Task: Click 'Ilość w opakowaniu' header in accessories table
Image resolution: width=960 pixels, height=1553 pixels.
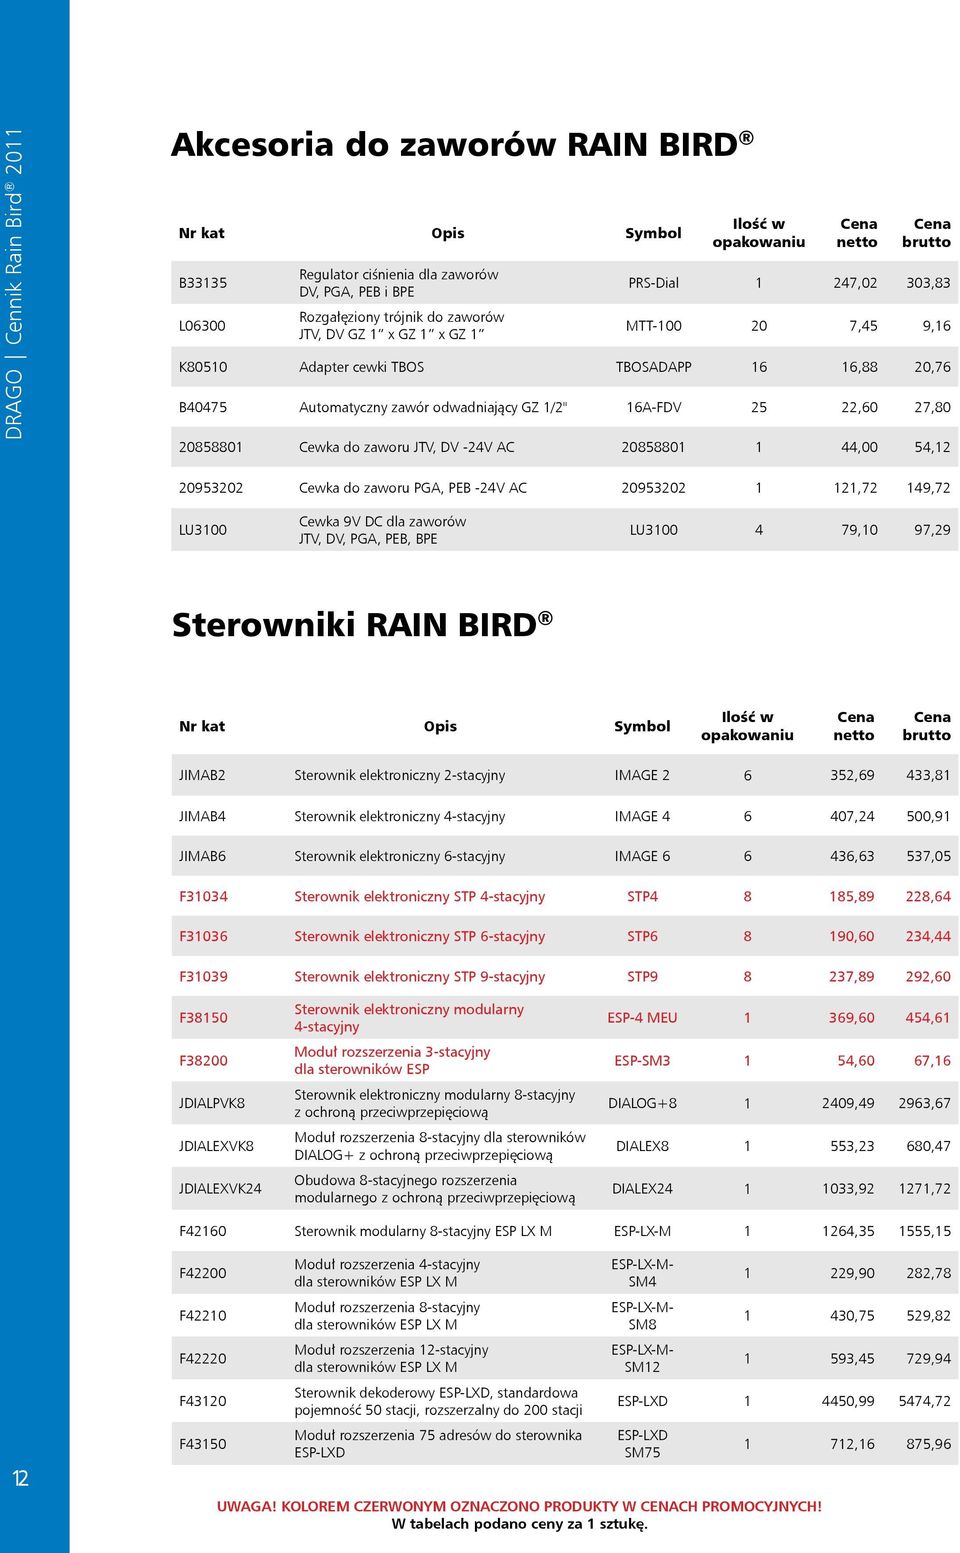Action: coord(759,233)
